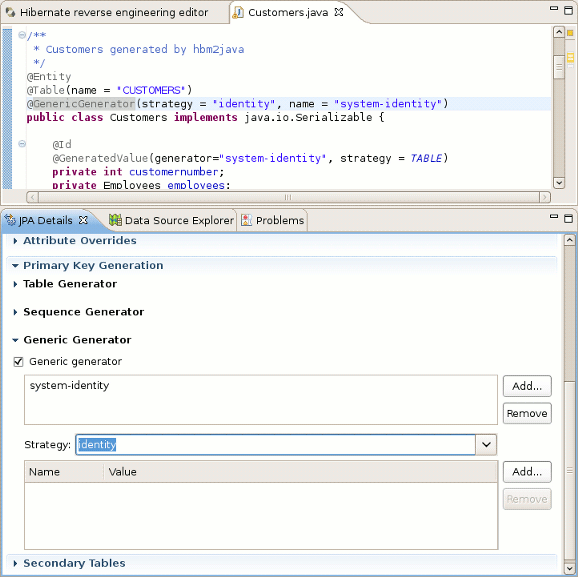
Task: Maximize the editor area
Action: [568, 10]
